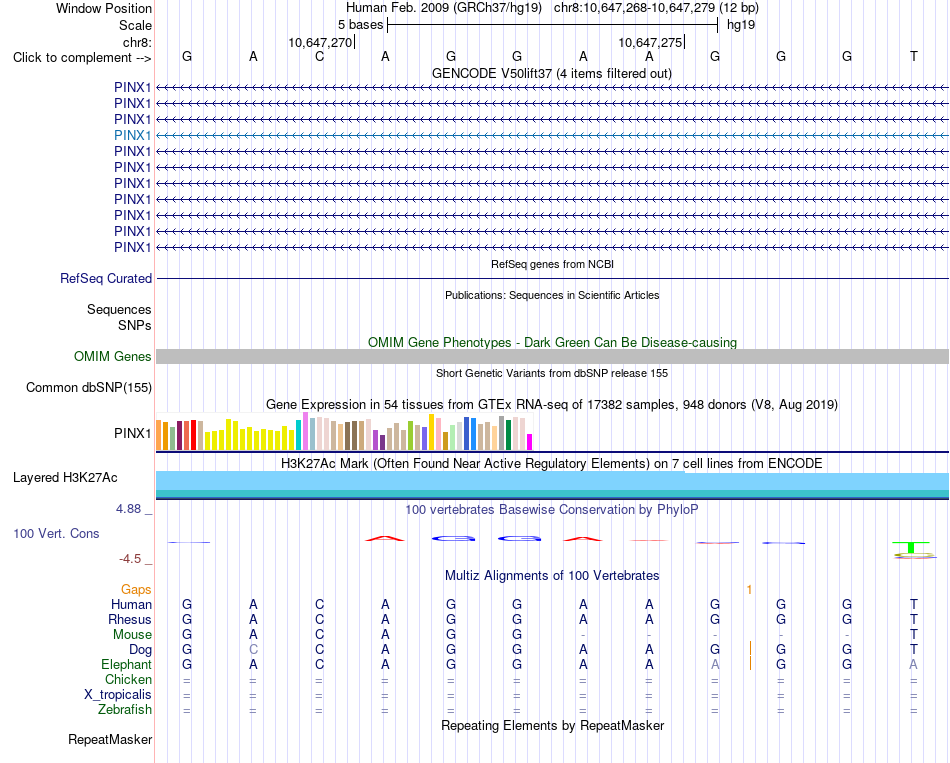Select the Elephant species label
This screenshot has width=950, height=763.
pos(126,665)
